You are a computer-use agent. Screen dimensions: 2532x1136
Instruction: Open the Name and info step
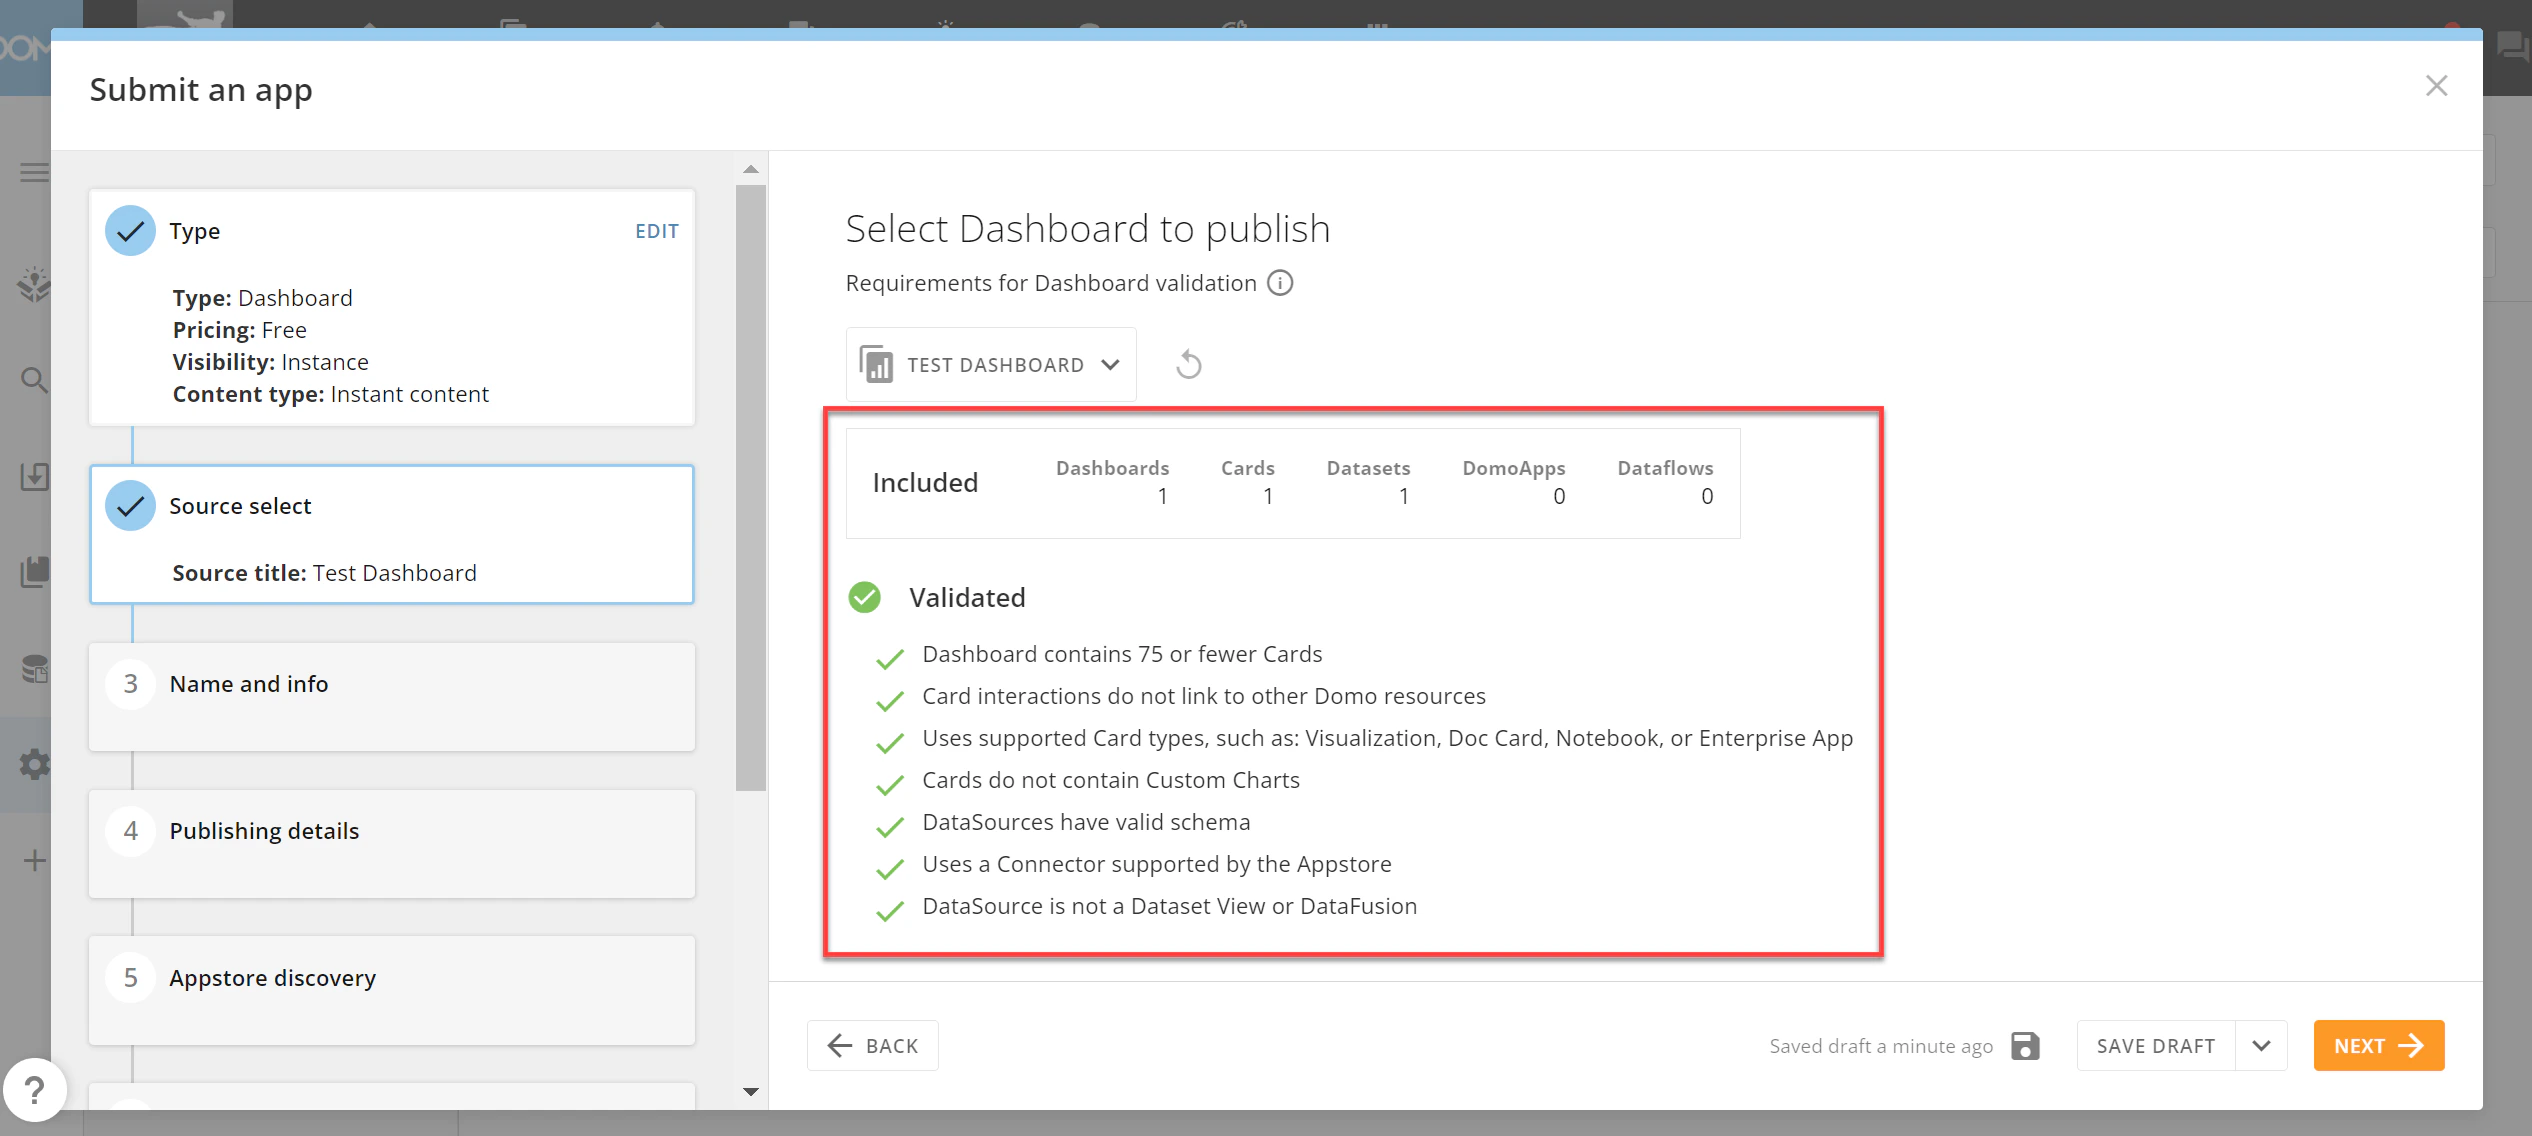coord(392,697)
